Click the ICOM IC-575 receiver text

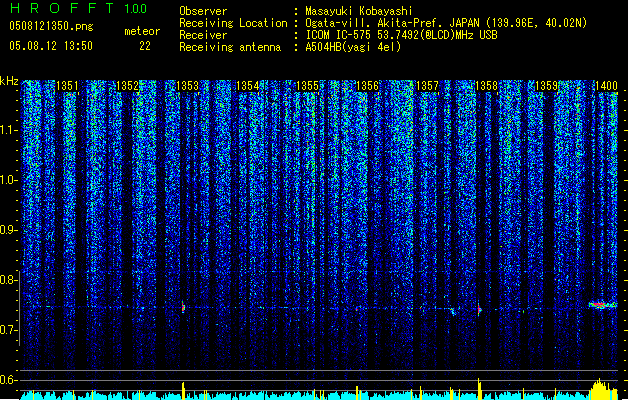pos(401,35)
